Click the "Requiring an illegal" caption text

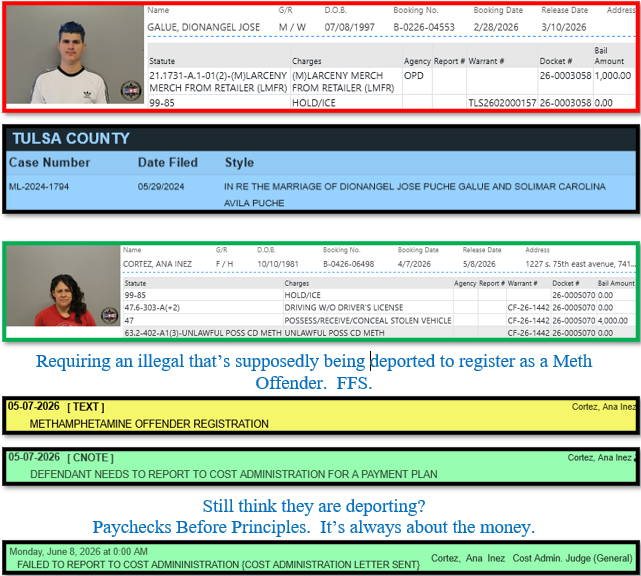pos(314,372)
